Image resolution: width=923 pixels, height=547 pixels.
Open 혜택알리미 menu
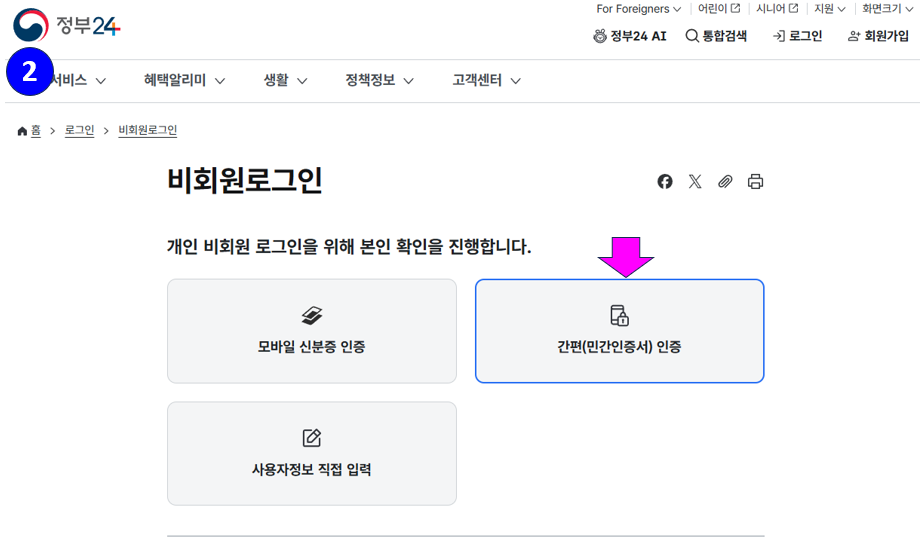(x=184, y=80)
